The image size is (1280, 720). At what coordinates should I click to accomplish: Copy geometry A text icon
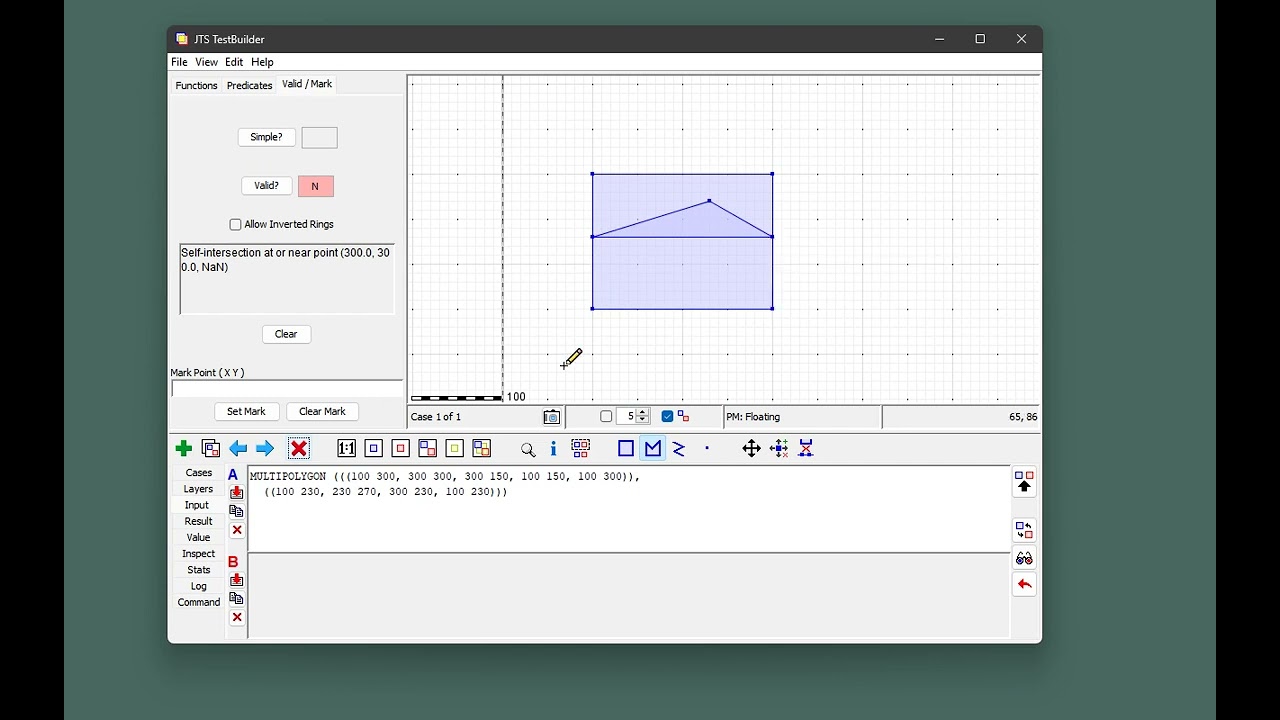tap(236, 511)
